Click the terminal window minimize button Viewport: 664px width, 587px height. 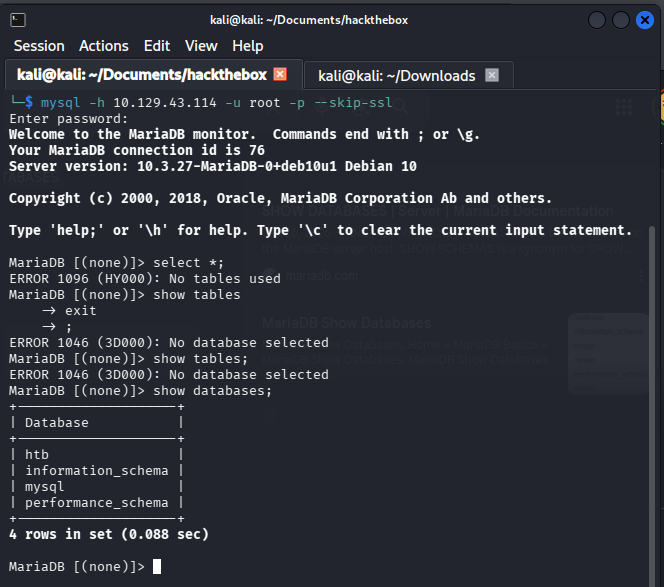tap(597, 20)
